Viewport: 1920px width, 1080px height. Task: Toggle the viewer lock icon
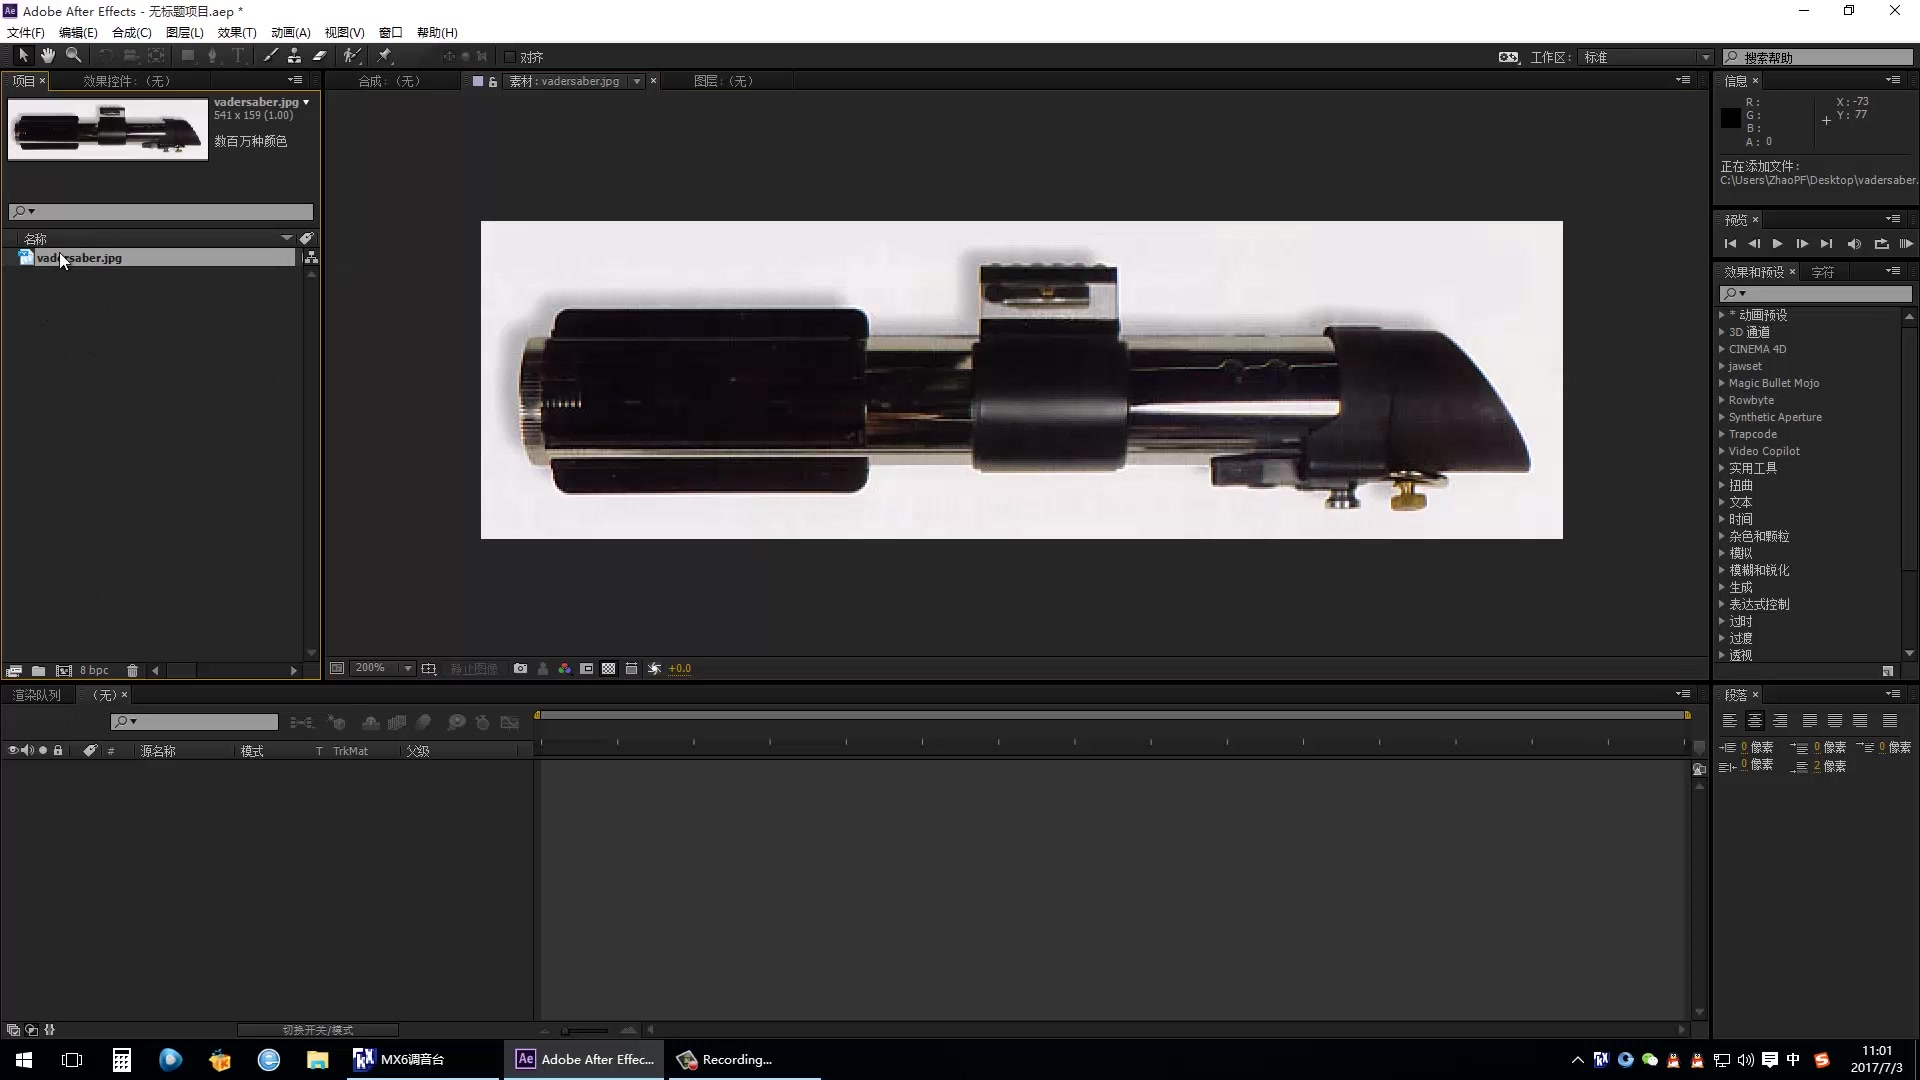click(493, 82)
